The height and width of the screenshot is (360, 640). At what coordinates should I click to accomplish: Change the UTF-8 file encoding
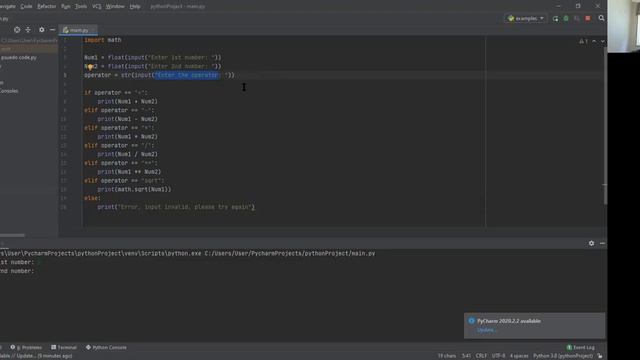498,356
